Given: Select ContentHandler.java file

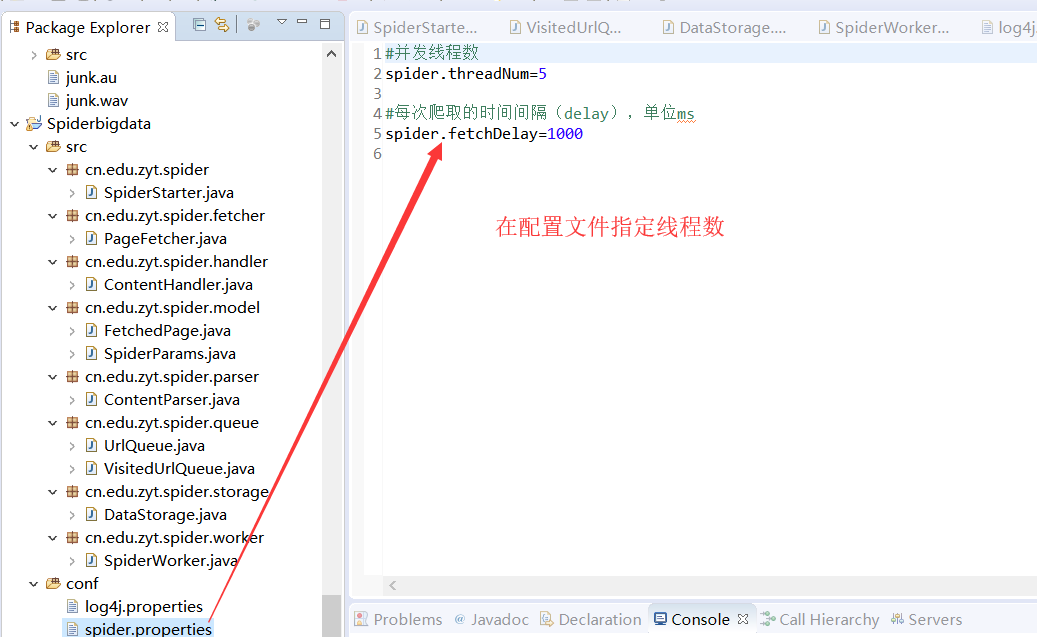Looking at the screenshot, I should tap(179, 285).
